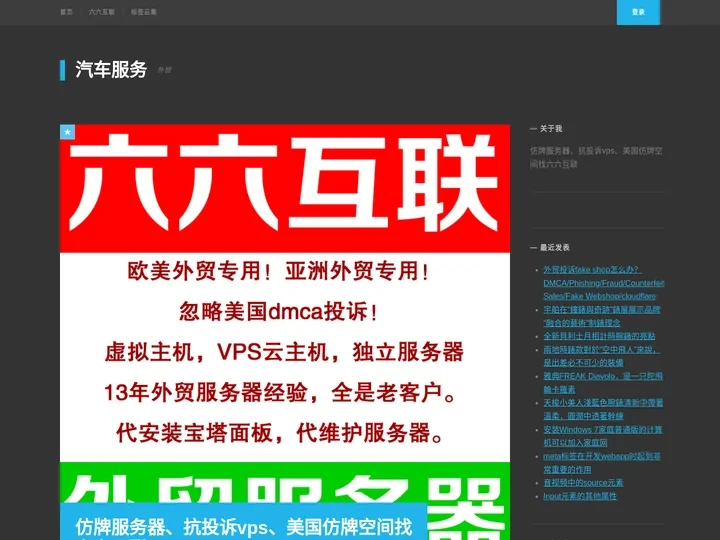Click the 首页 link in the top navigation
This screenshot has width=720, height=540.
pyautogui.click(x=66, y=12)
